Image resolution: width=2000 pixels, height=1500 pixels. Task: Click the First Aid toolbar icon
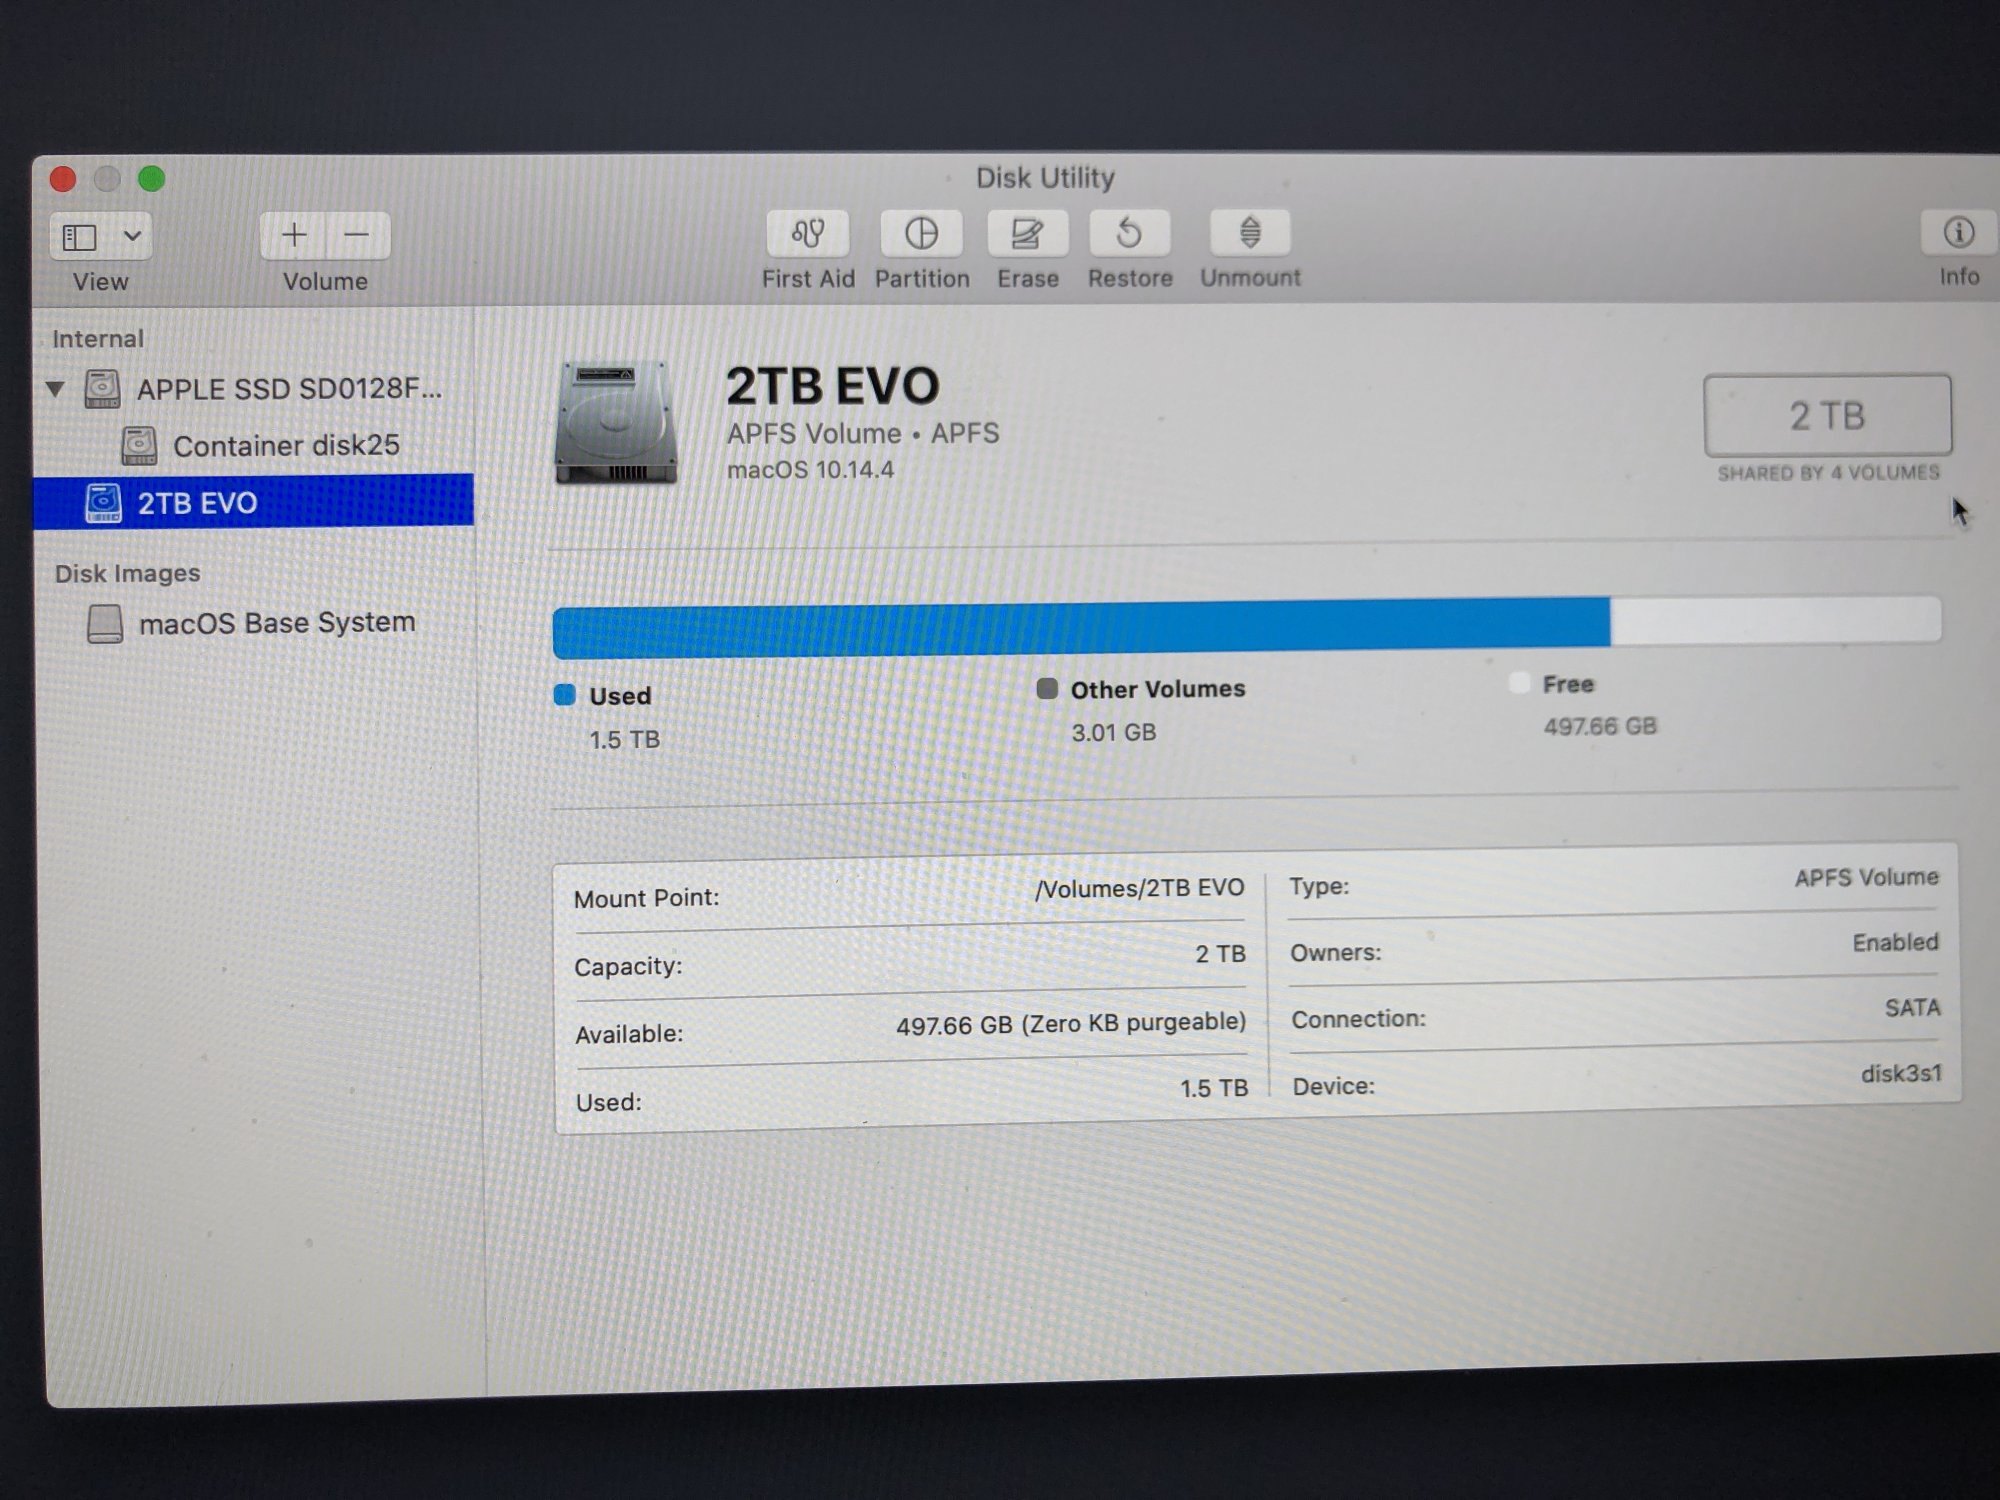tap(808, 233)
